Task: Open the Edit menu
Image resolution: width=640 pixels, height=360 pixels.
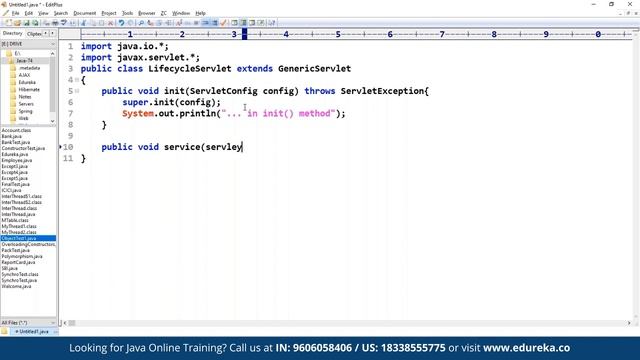Action: (29, 13)
